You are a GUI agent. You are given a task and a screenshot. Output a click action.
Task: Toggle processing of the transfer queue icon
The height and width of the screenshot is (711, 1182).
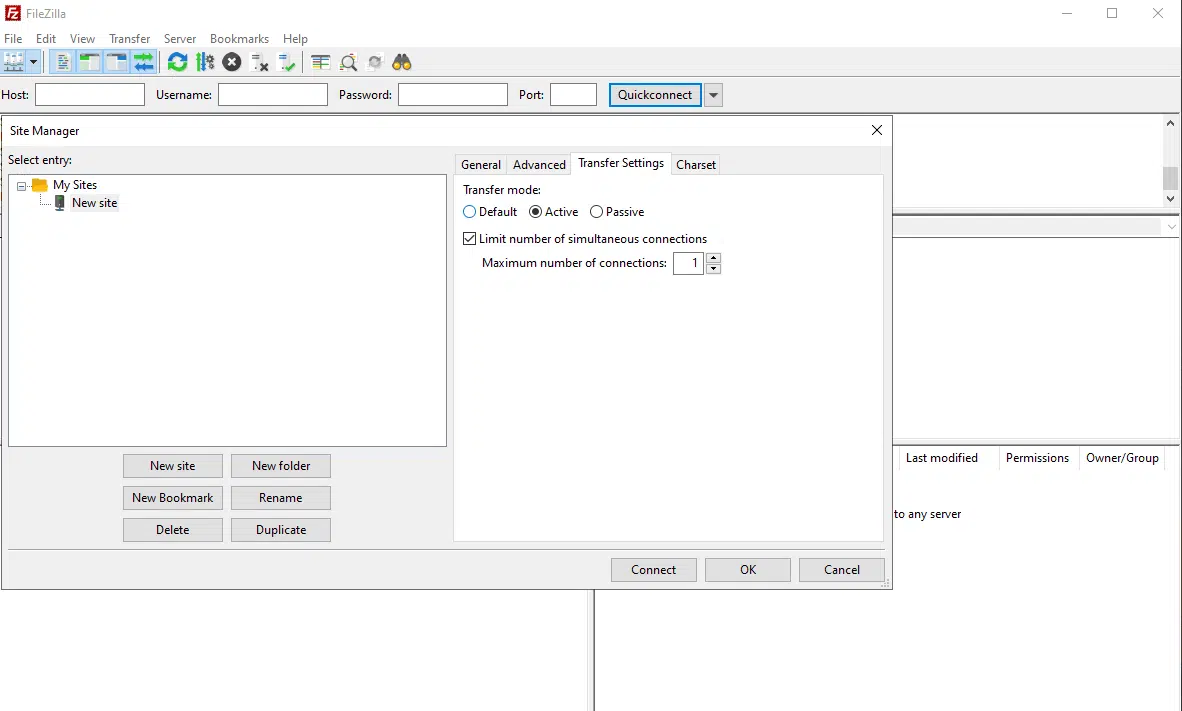[x=204, y=62]
